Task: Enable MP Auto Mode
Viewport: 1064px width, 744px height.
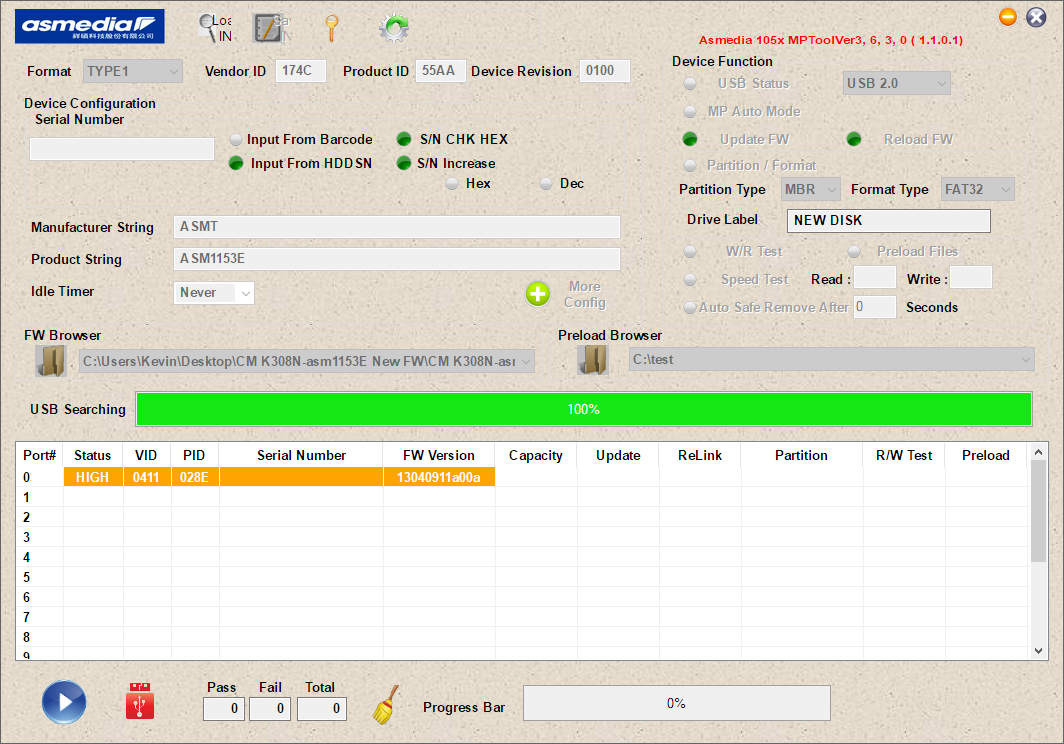Action: [x=690, y=111]
